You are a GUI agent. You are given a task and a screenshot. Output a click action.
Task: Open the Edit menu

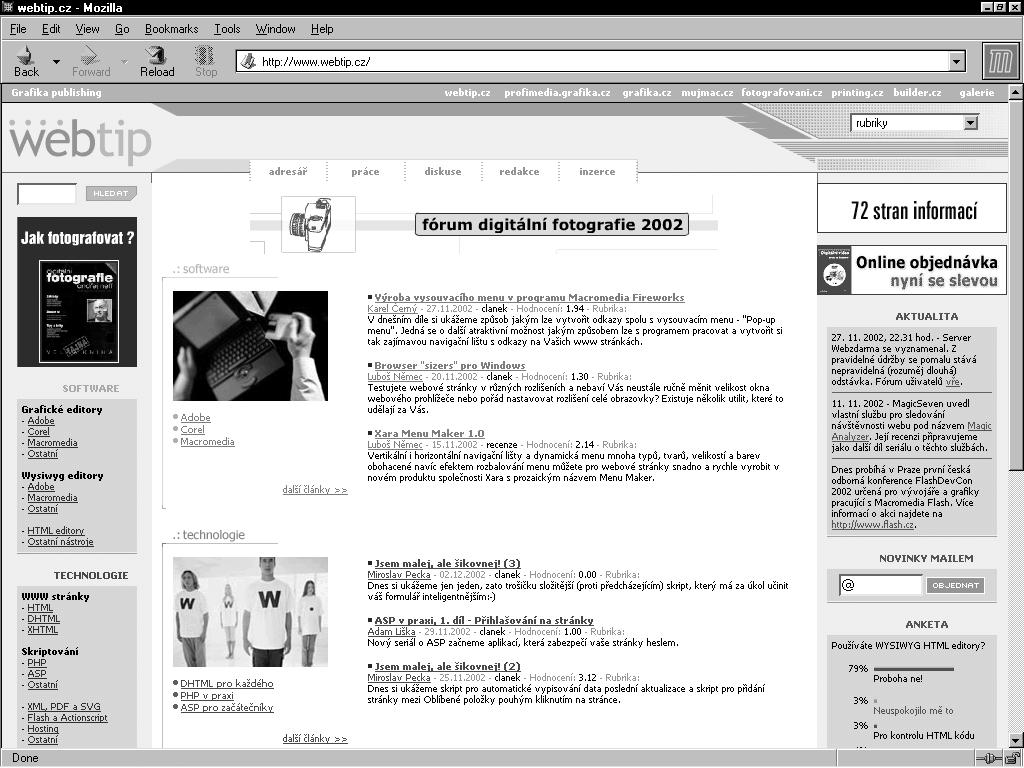tap(51, 29)
